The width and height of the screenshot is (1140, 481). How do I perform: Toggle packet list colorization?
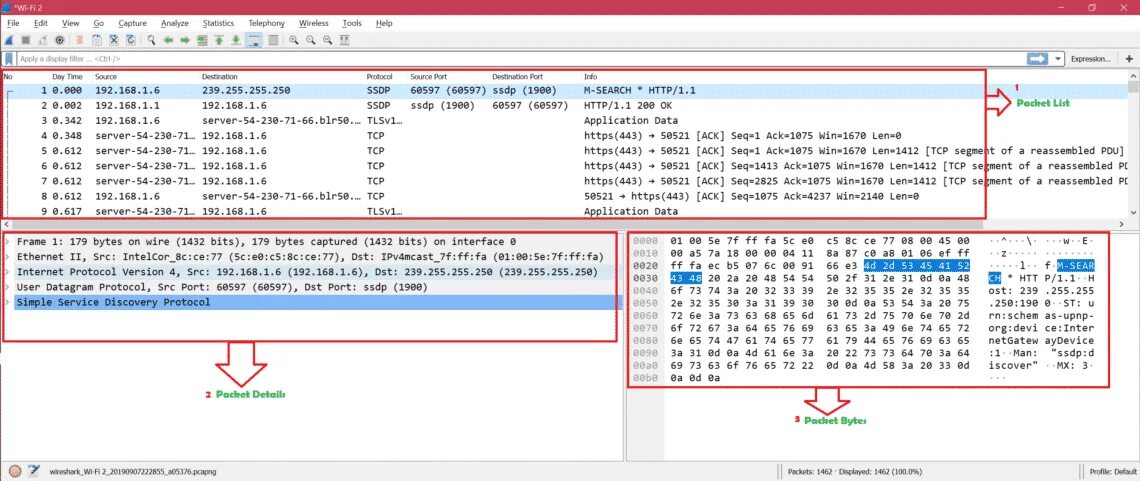coord(273,40)
